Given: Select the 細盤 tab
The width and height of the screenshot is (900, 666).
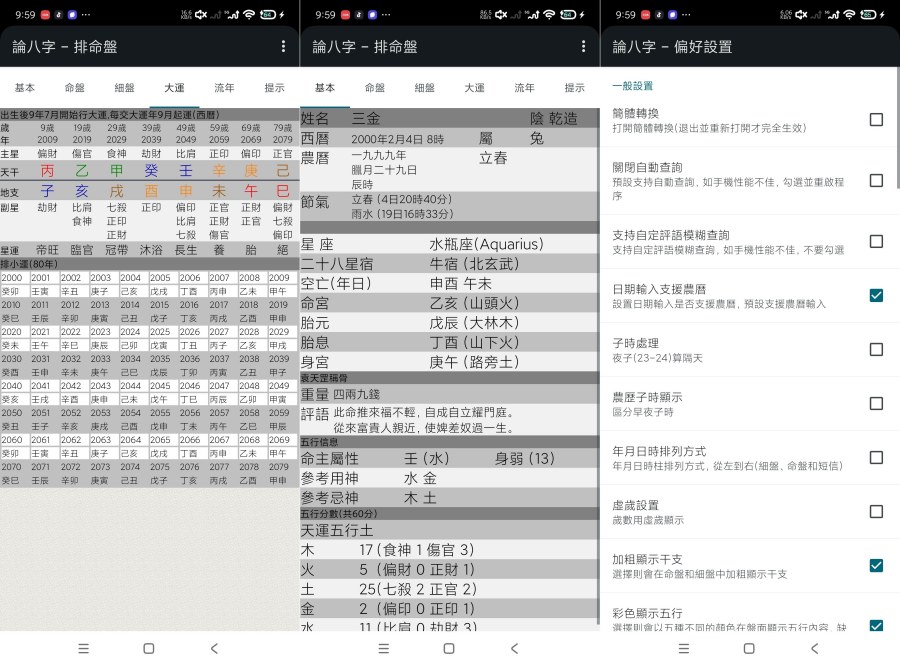Looking at the screenshot, I should [124, 88].
